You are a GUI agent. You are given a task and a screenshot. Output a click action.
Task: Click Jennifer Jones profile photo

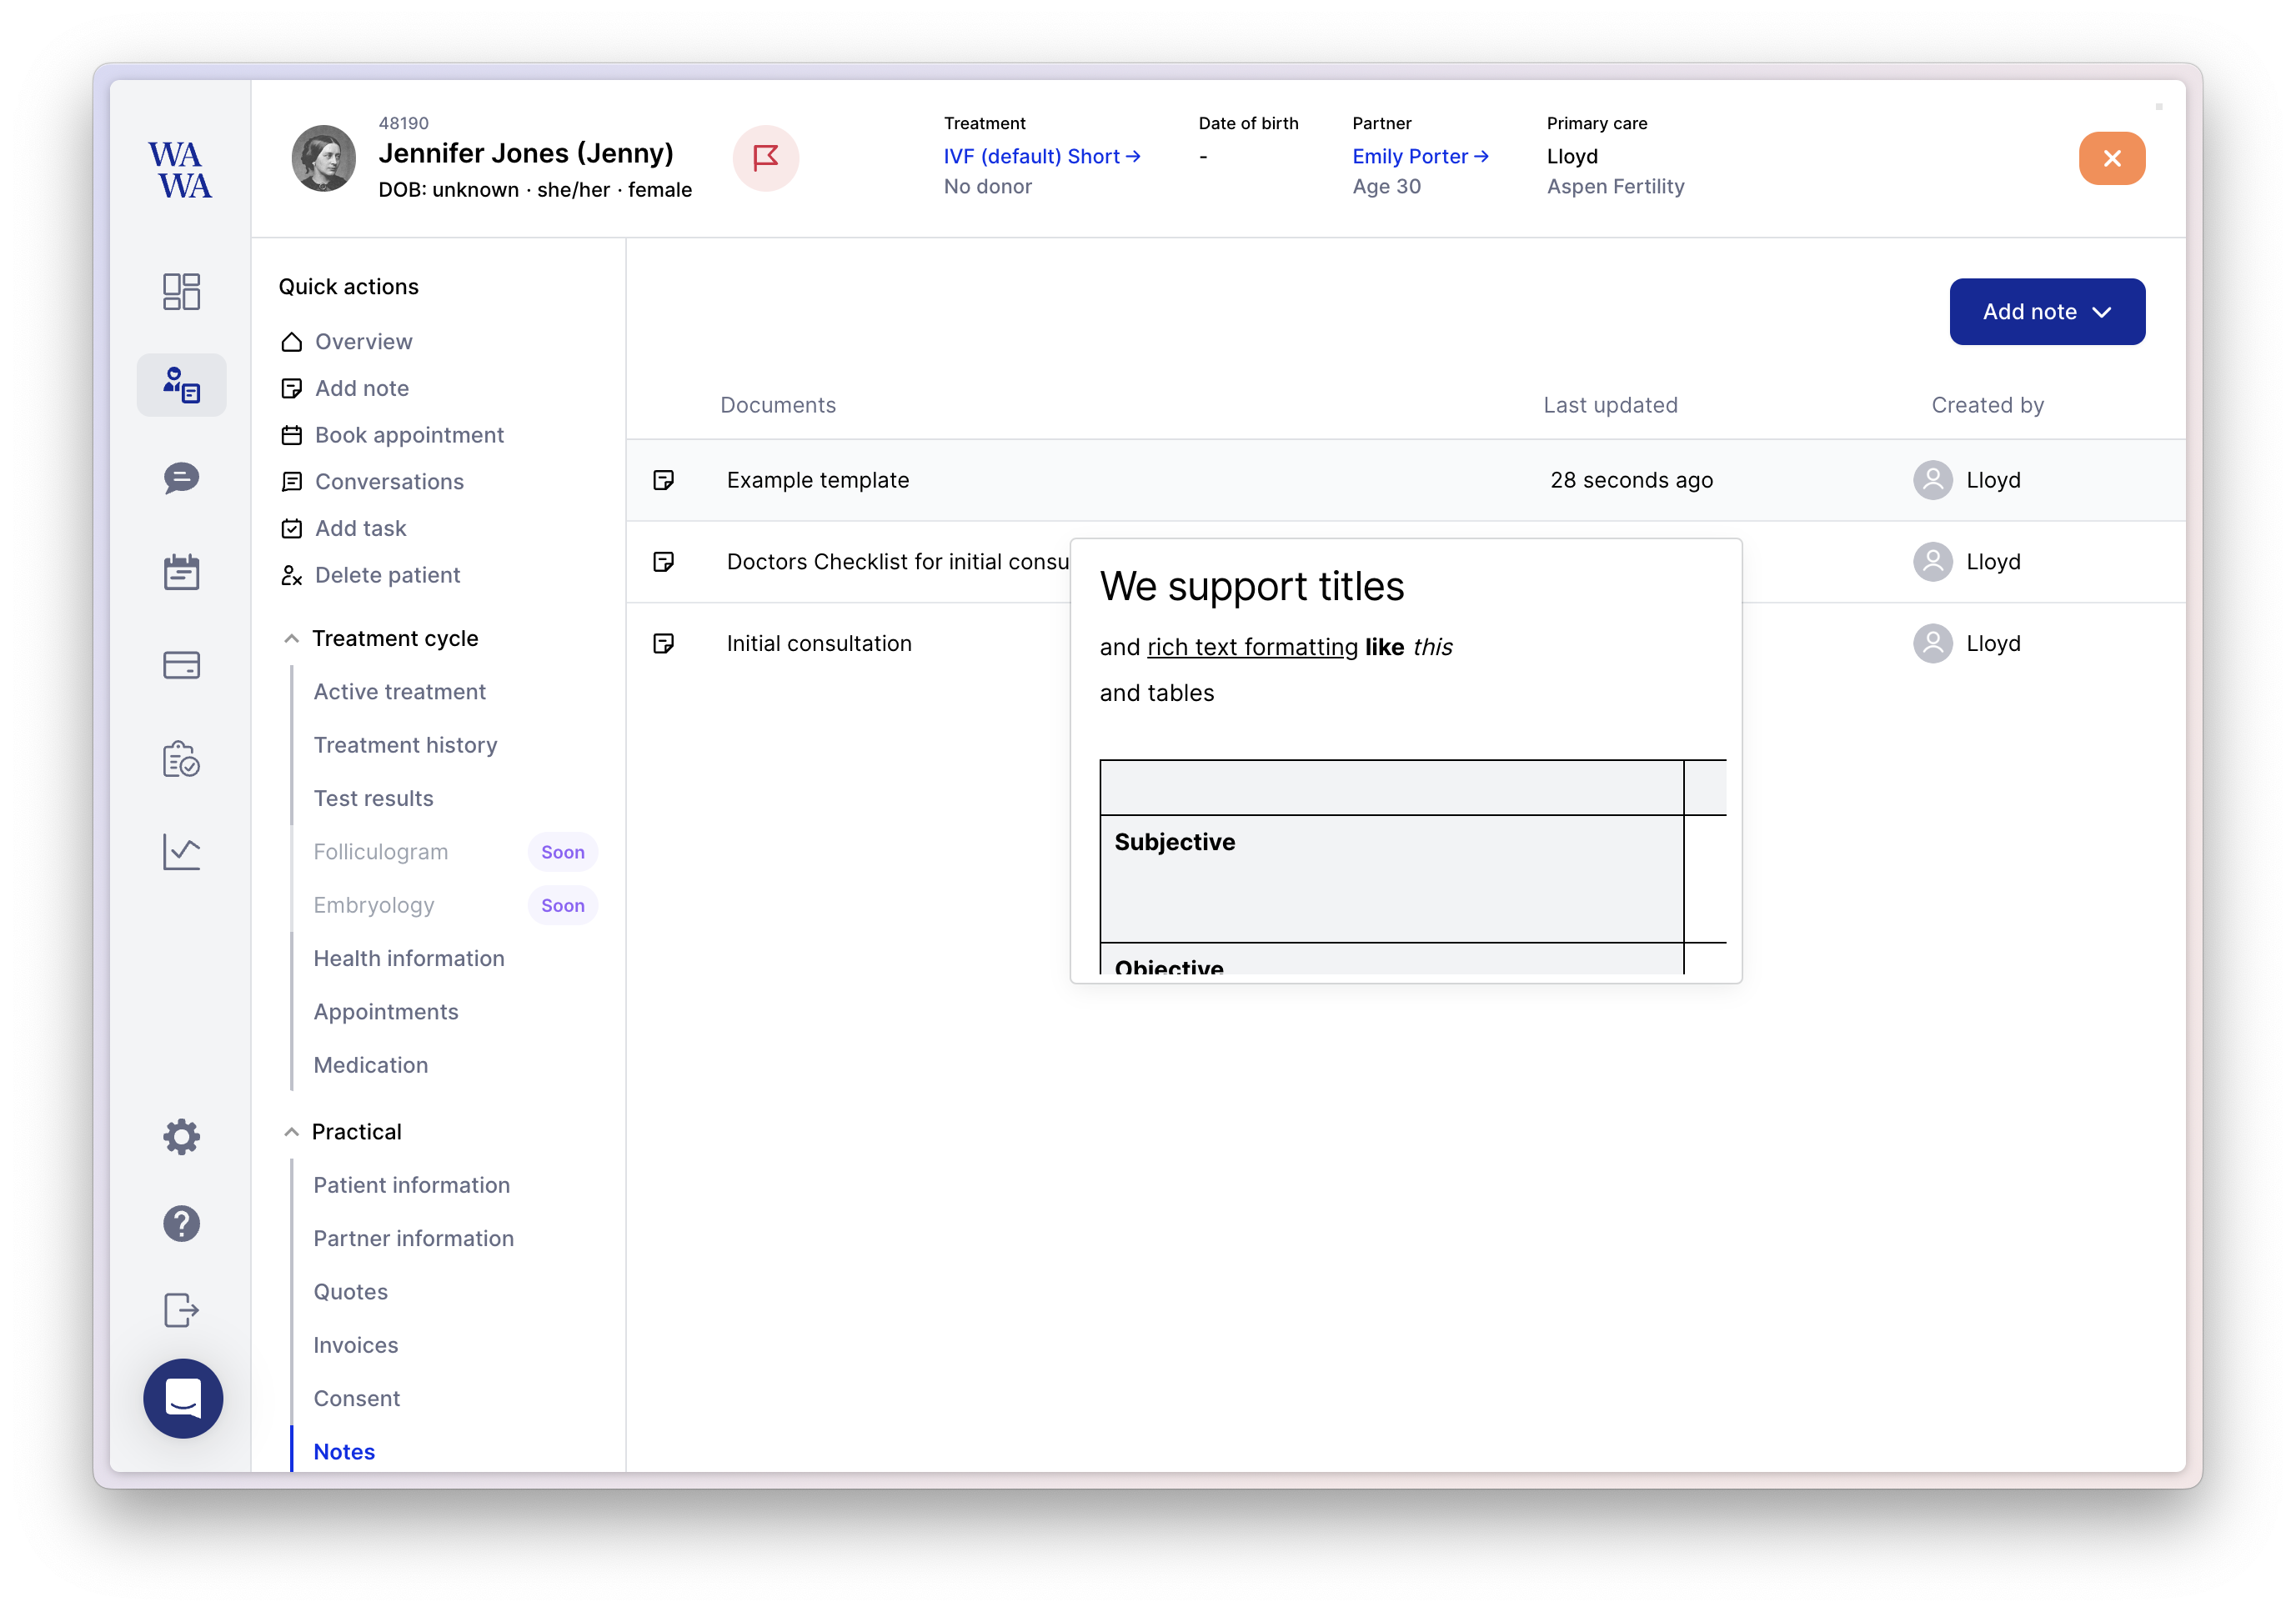(x=323, y=158)
